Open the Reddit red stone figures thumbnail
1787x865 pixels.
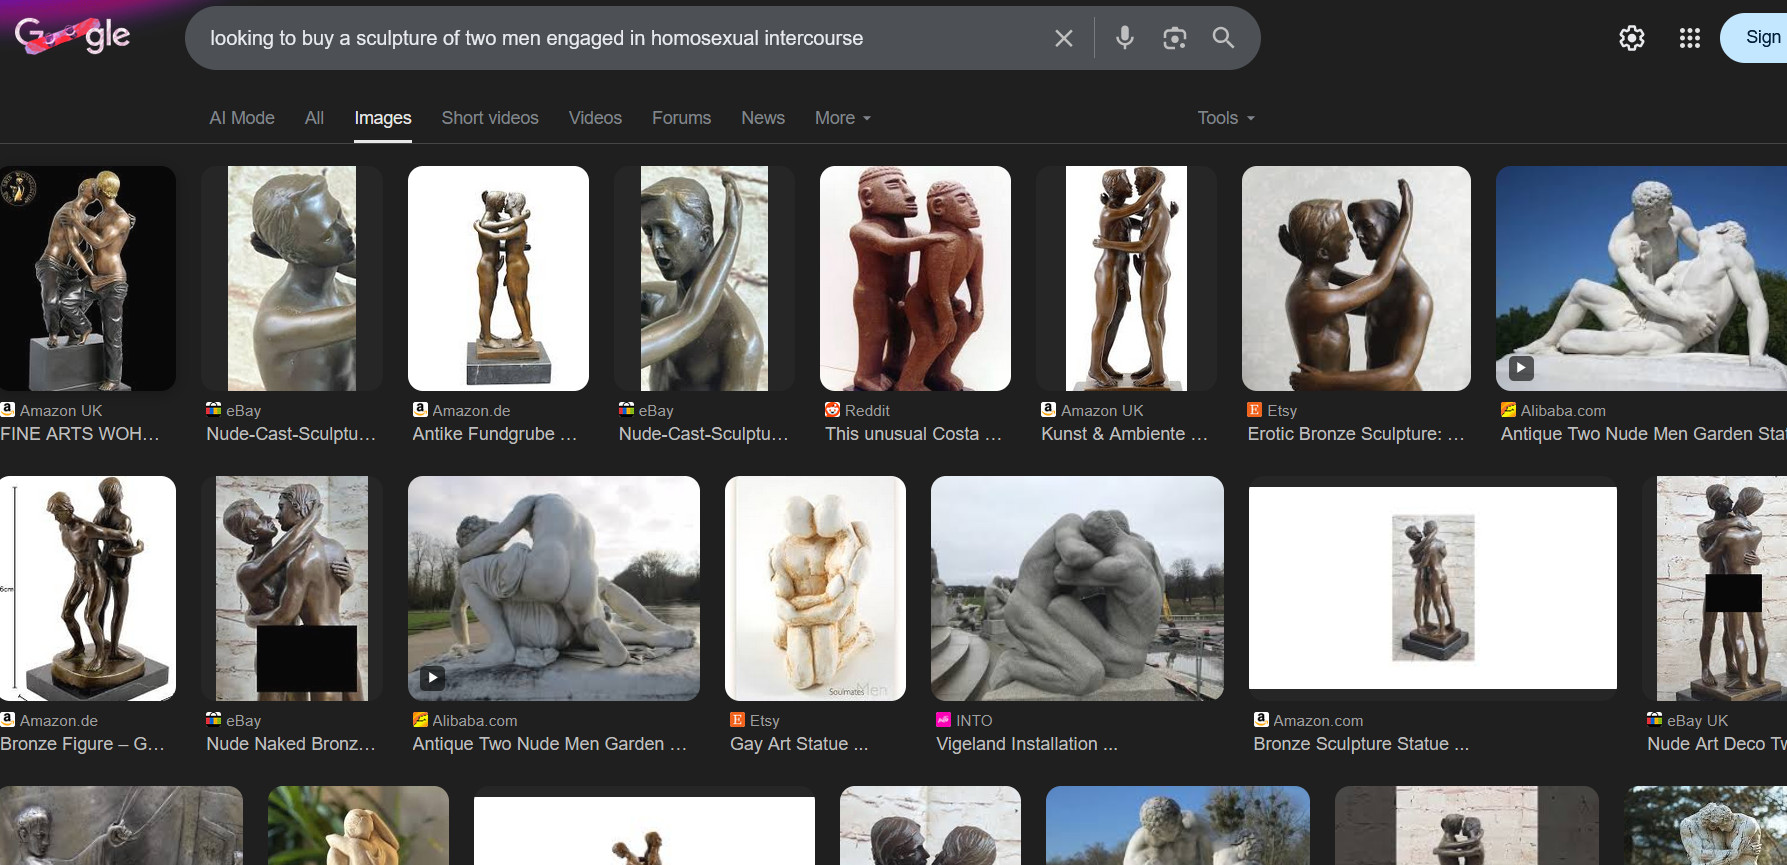click(915, 278)
